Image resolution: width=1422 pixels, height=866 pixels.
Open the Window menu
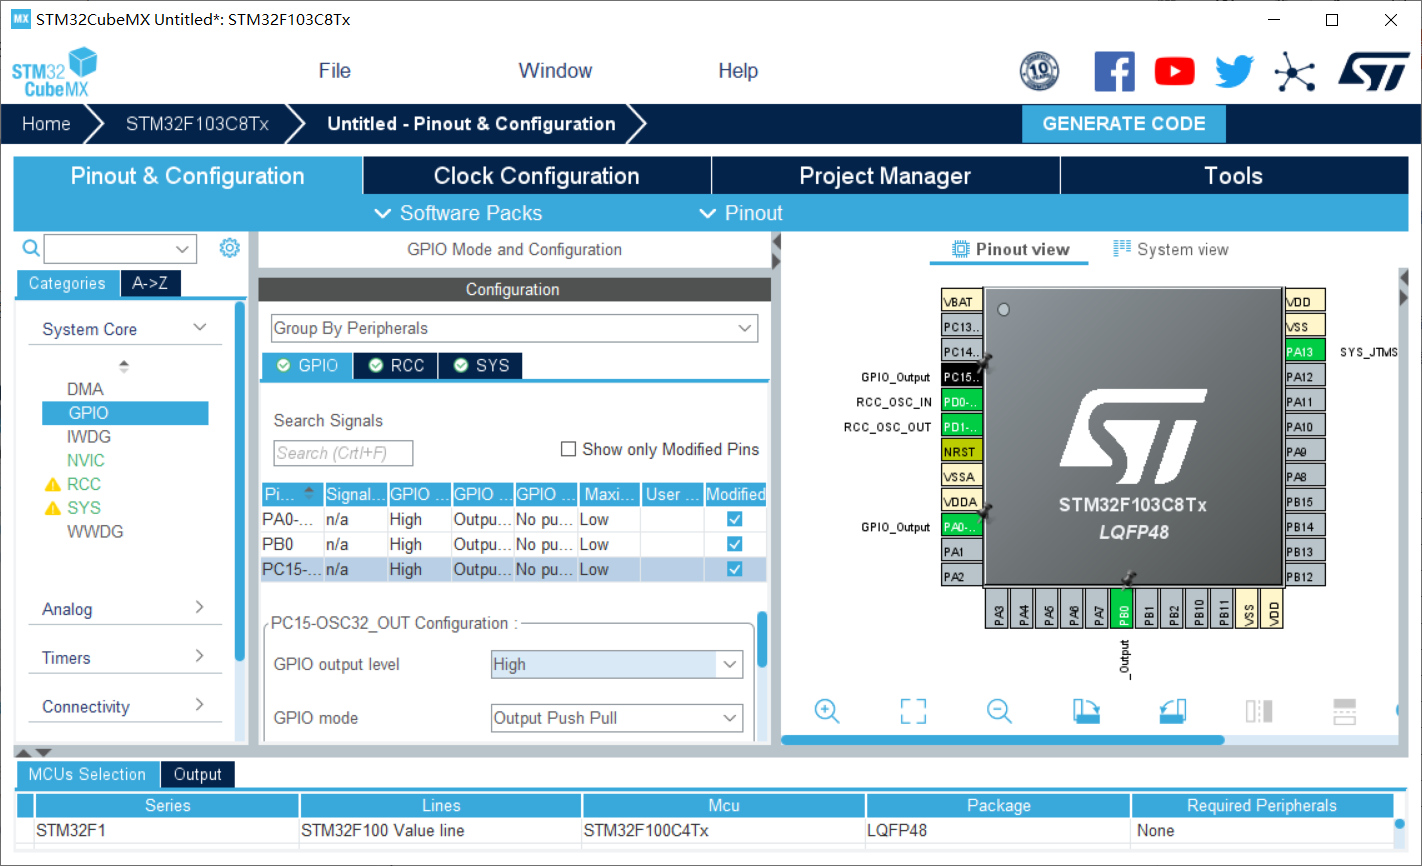(x=555, y=71)
